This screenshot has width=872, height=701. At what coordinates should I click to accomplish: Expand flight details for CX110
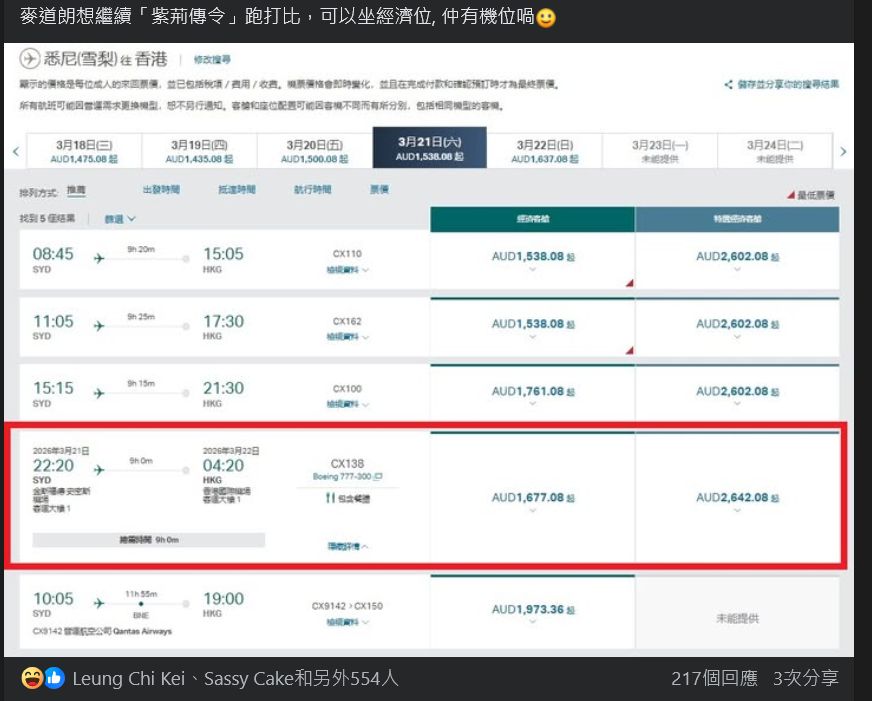coord(347,270)
